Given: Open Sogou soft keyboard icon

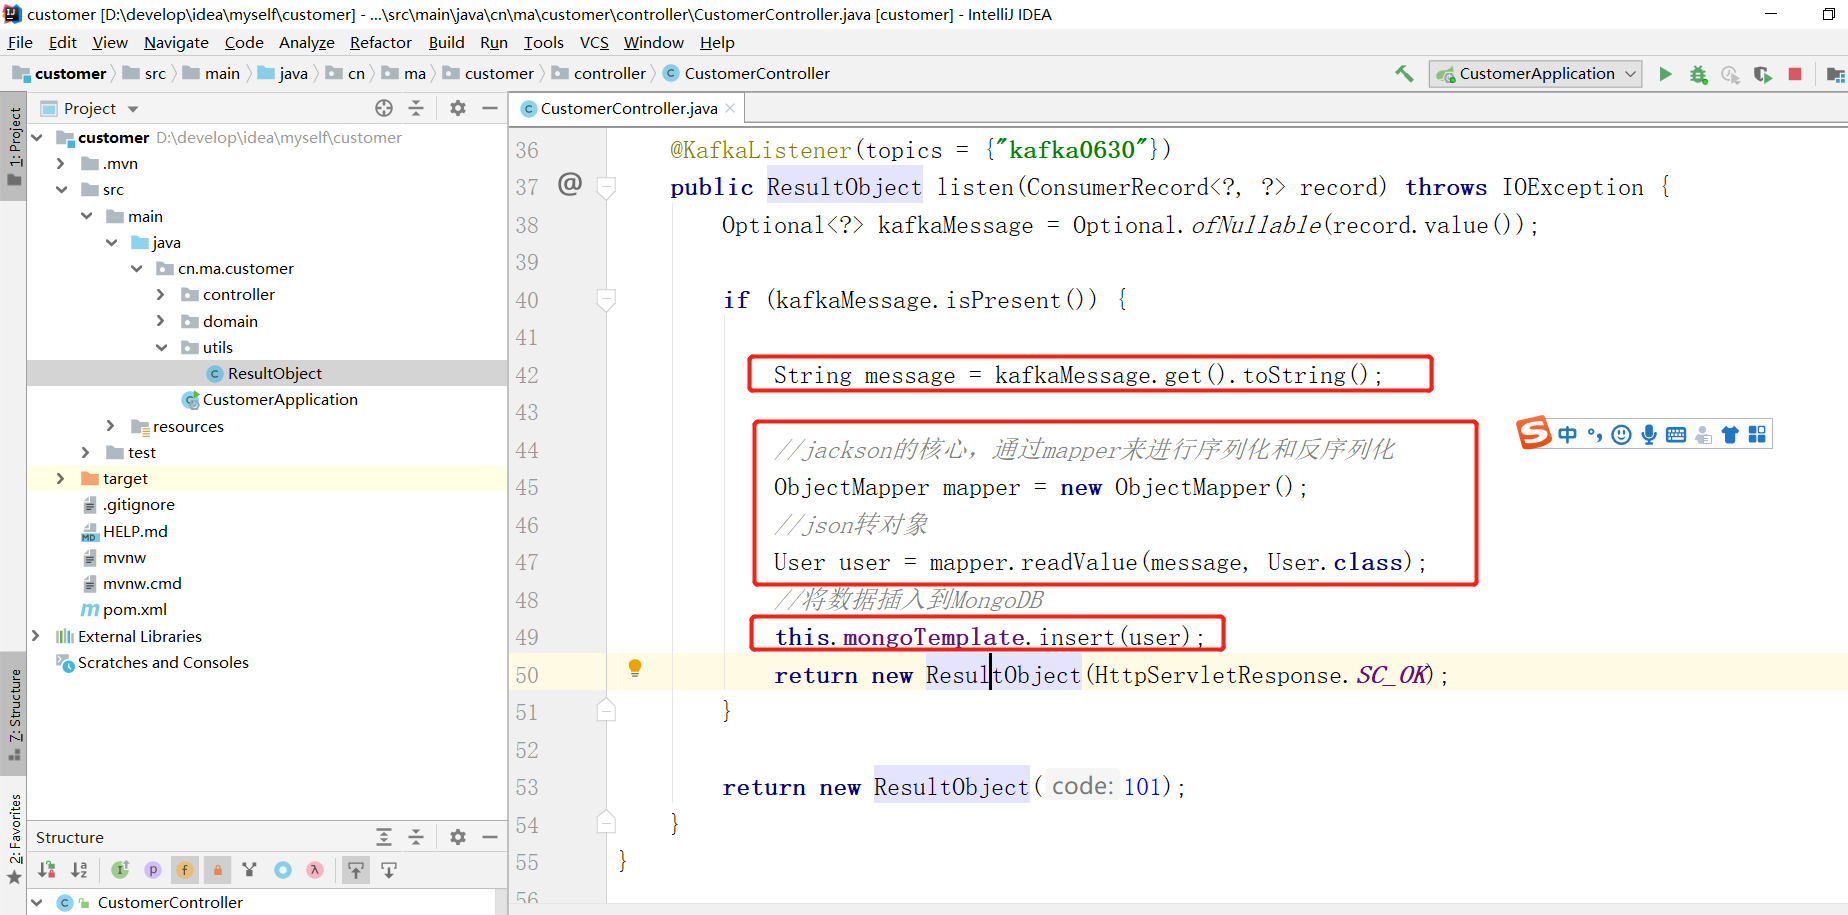Looking at the screenshot, I should [1676, 435].
